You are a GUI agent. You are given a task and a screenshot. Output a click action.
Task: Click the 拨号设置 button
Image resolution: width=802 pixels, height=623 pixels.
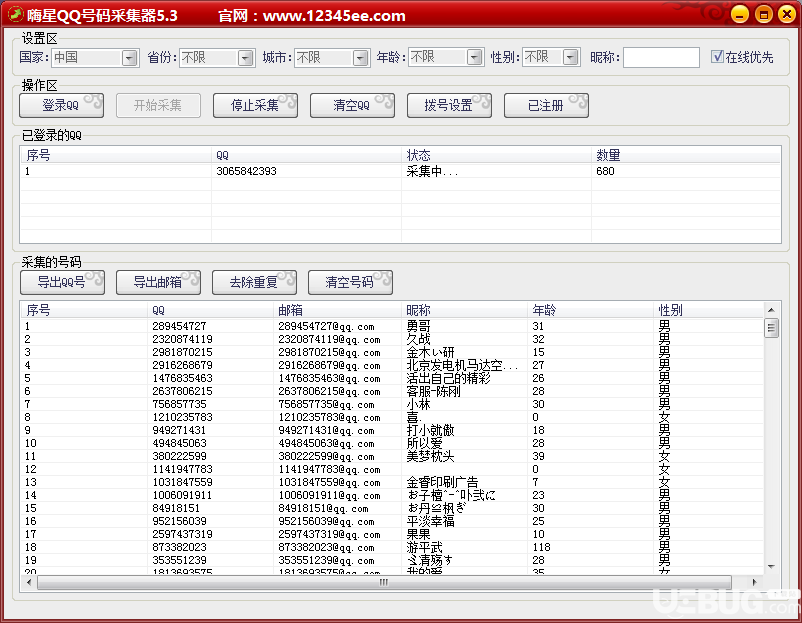click(449, 105)
